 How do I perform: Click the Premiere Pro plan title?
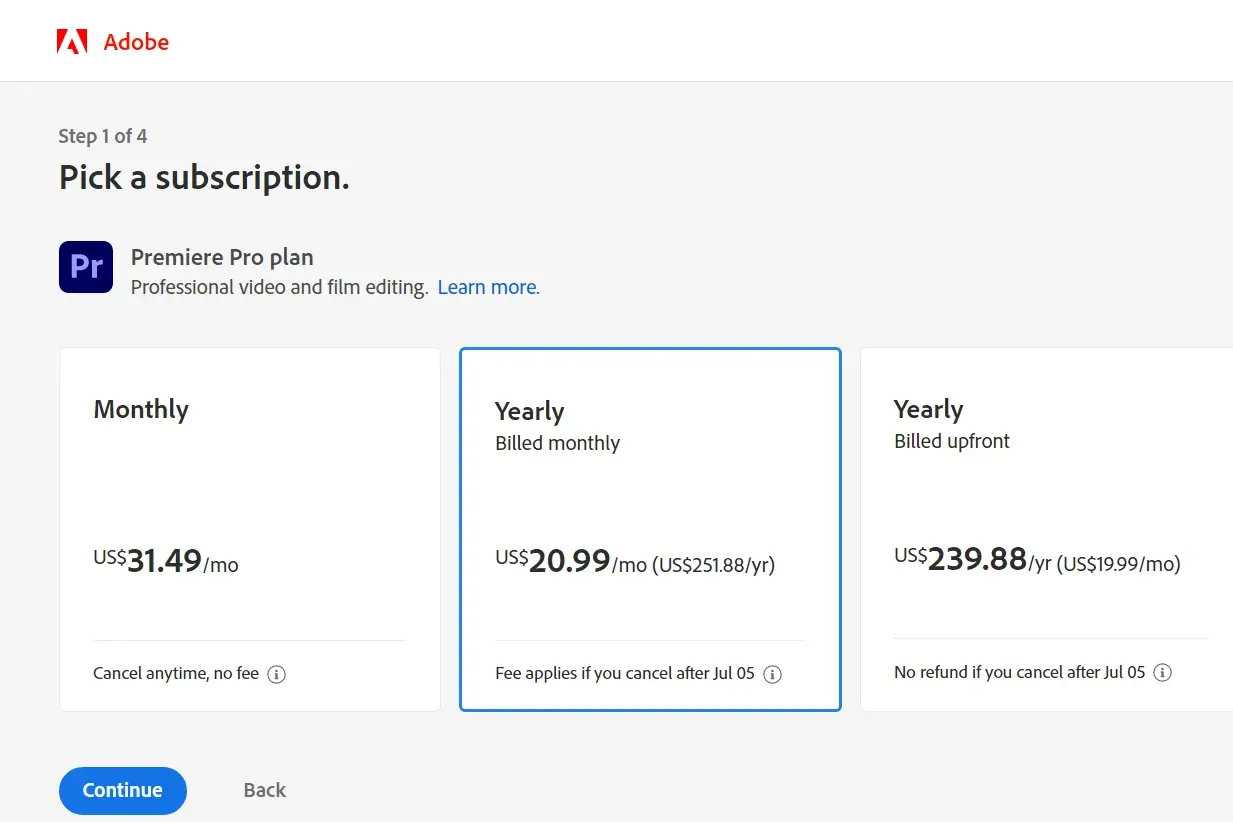coord(222,258)
